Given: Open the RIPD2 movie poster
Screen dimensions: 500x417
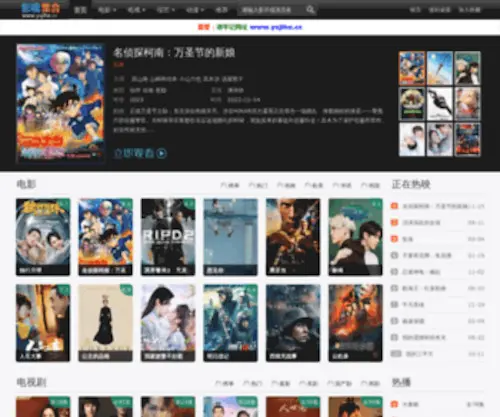Looking at the screenshot, I should 168,237.
